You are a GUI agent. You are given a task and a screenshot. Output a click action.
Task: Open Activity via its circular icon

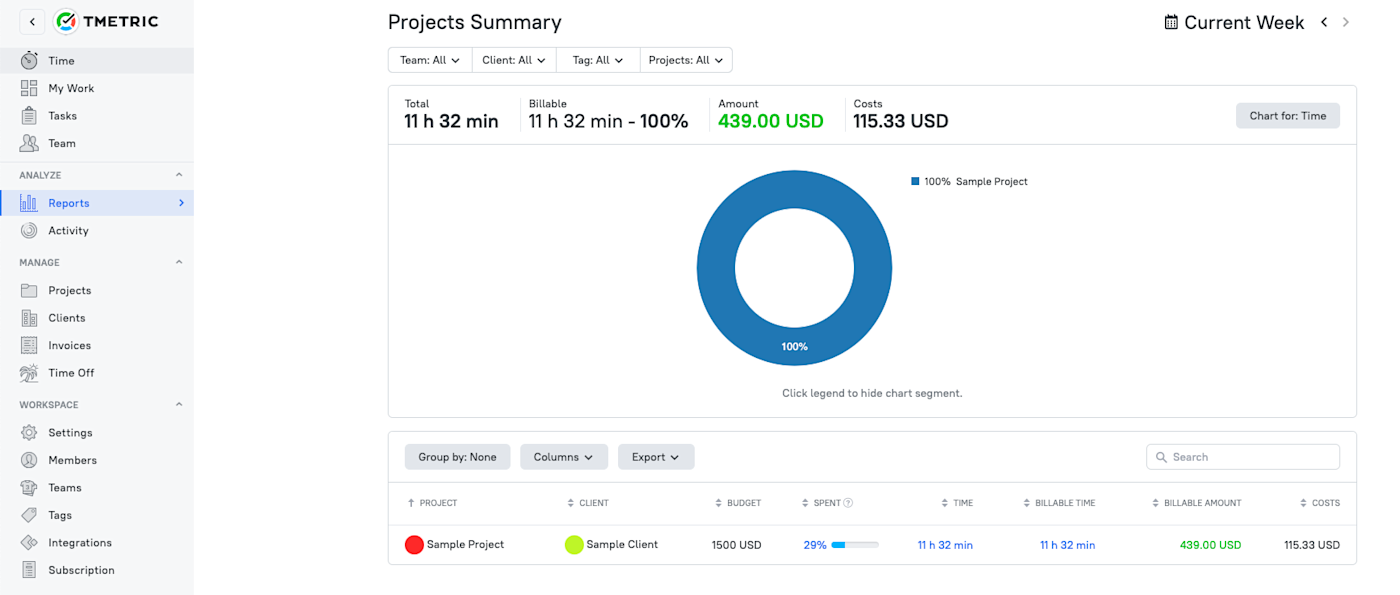pyautogui.click(x=29, y=231)
